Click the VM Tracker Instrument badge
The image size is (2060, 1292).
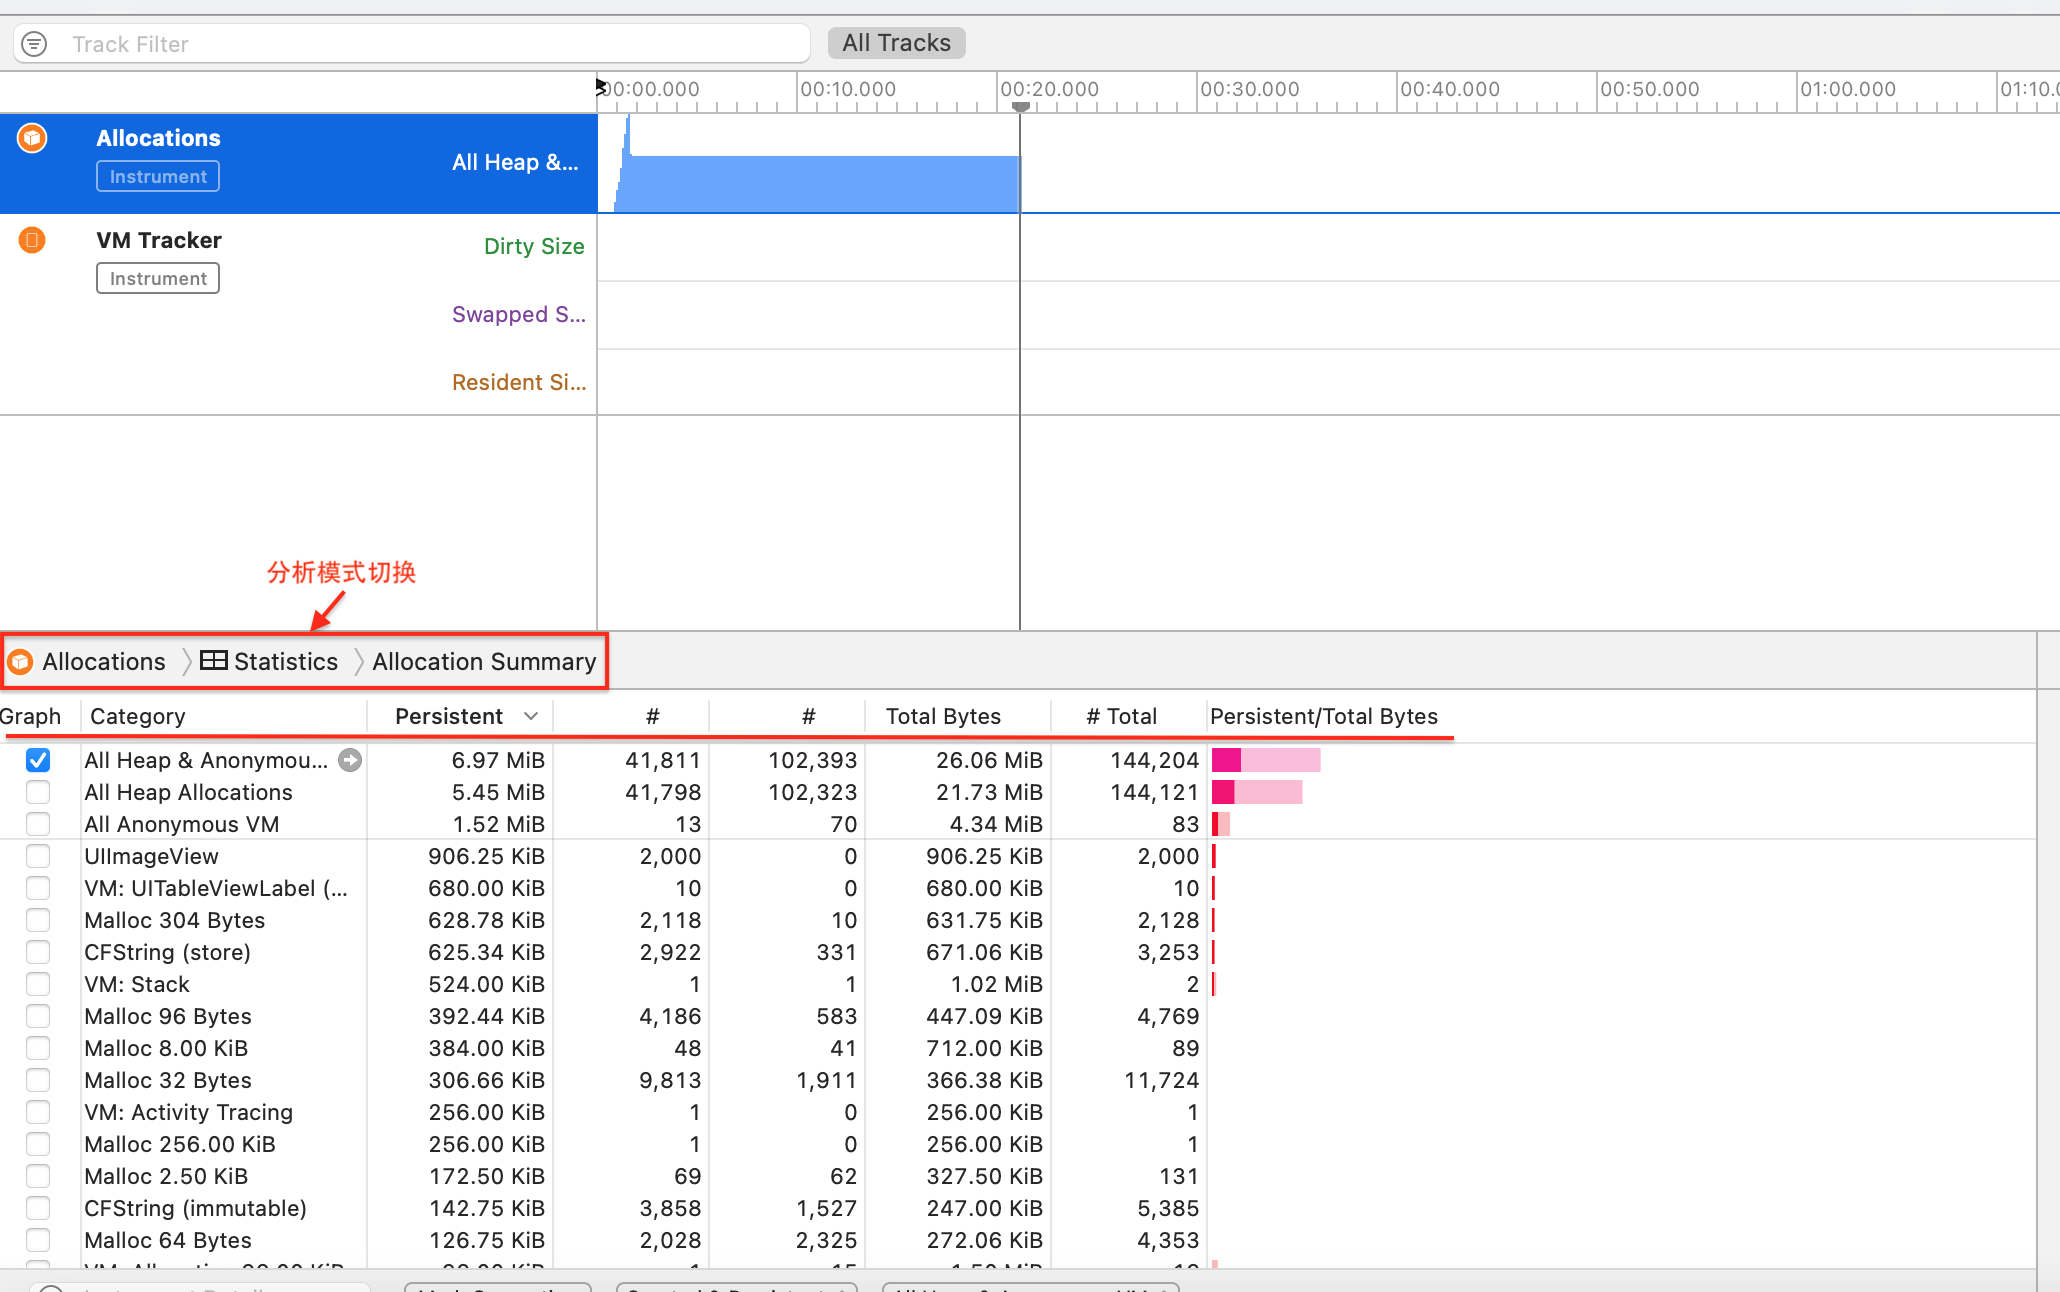pyautogui.click(x=158, y=279)
